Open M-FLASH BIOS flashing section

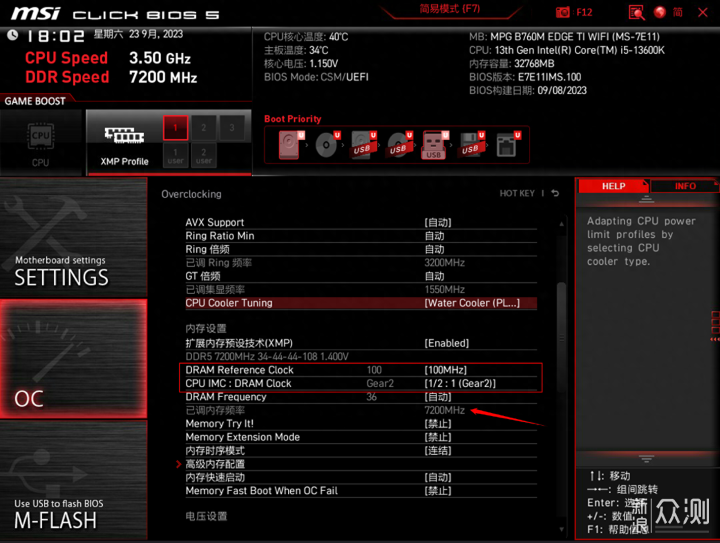pos(73,480)
